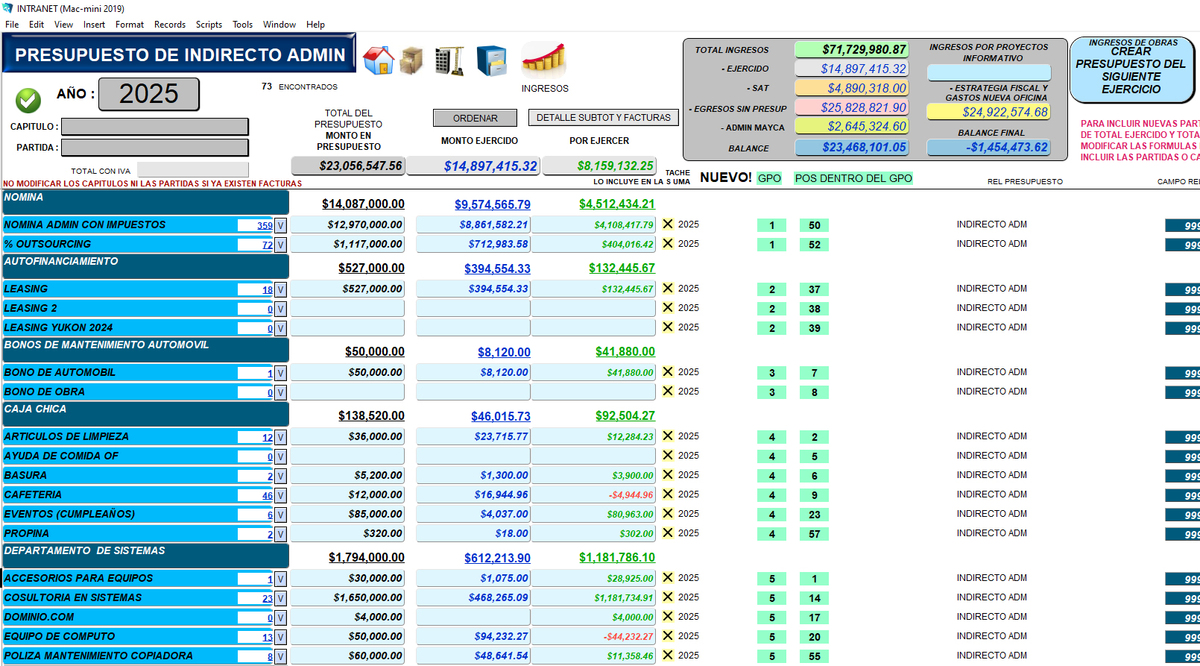Open the Scripts menu

pyautogui.click(x=209, y=24)
